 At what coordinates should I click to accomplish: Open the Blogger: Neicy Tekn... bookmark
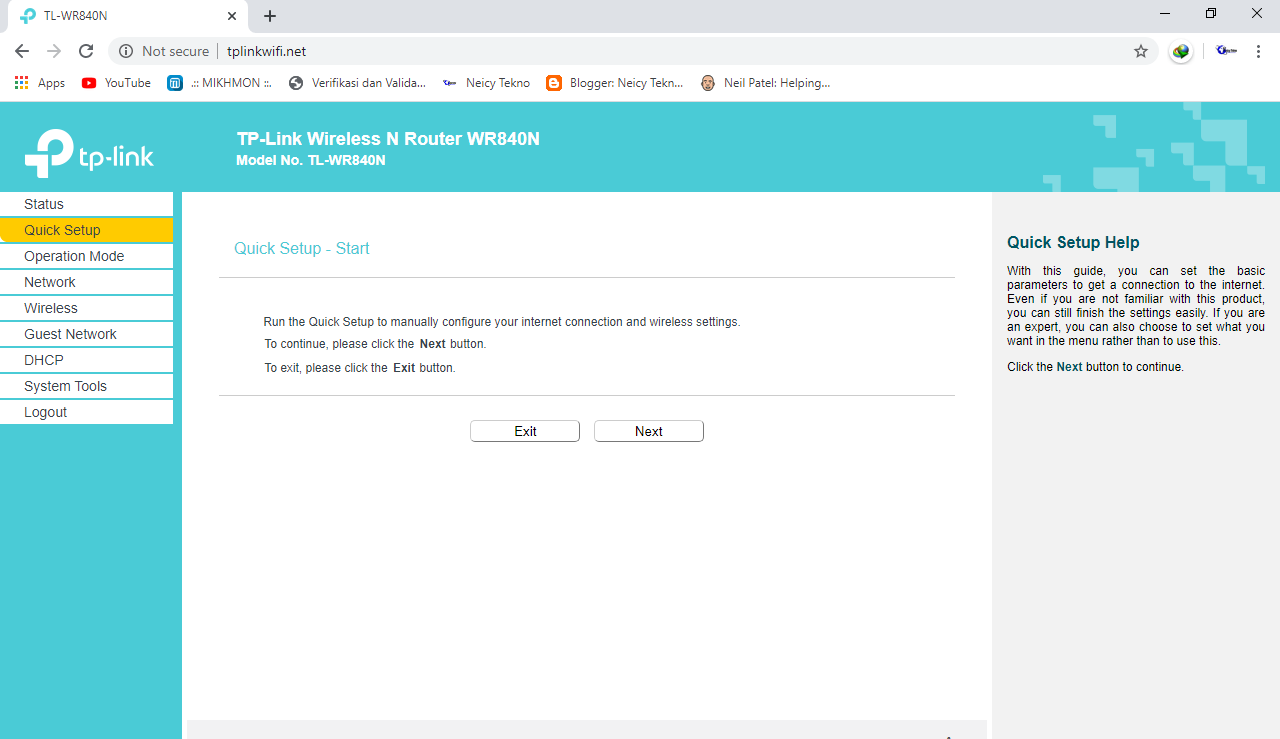(x=615, y=83)
